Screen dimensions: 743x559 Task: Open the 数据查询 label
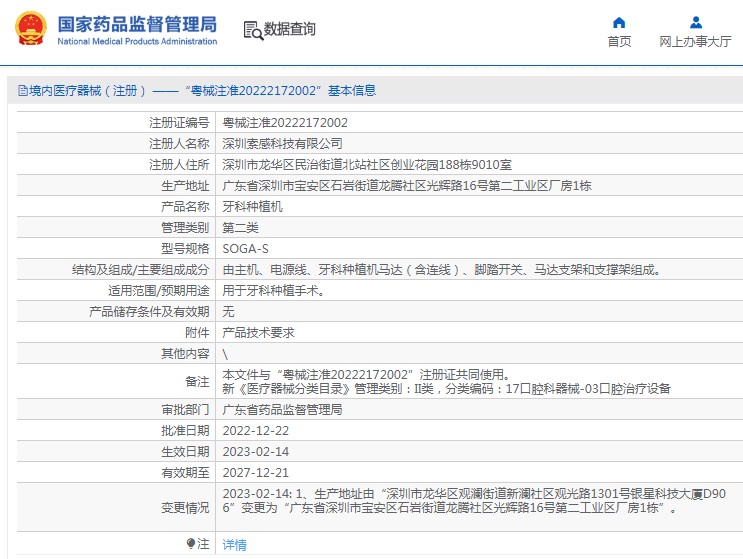290,29
